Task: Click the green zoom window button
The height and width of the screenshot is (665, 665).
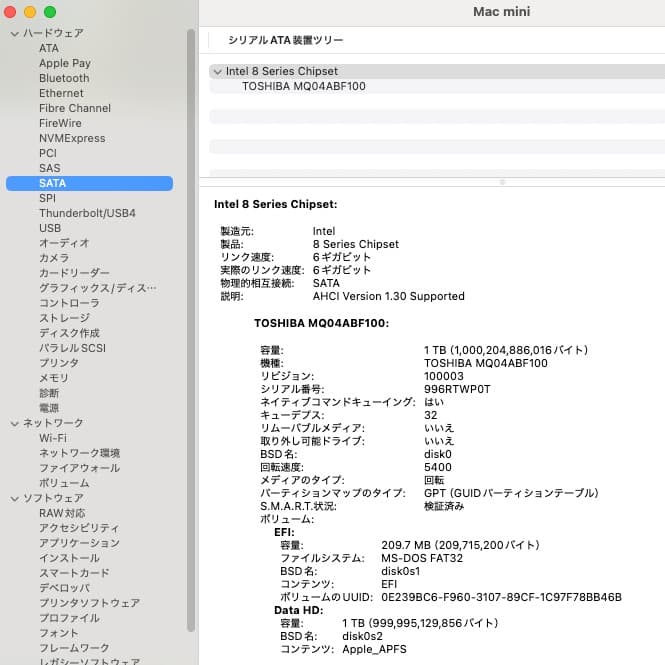Action: click(x=50, y=12)
